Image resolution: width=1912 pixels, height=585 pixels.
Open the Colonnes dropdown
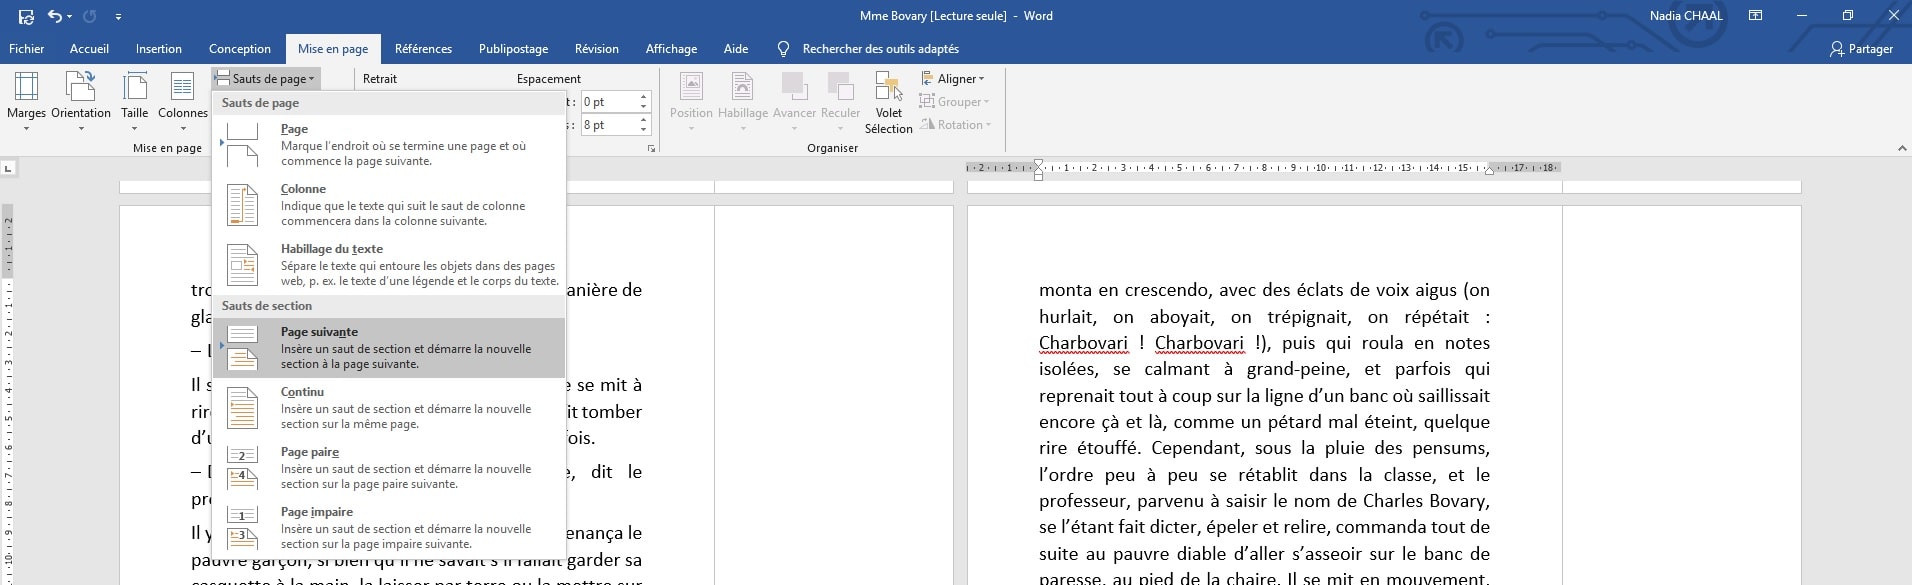click(183, 100)
